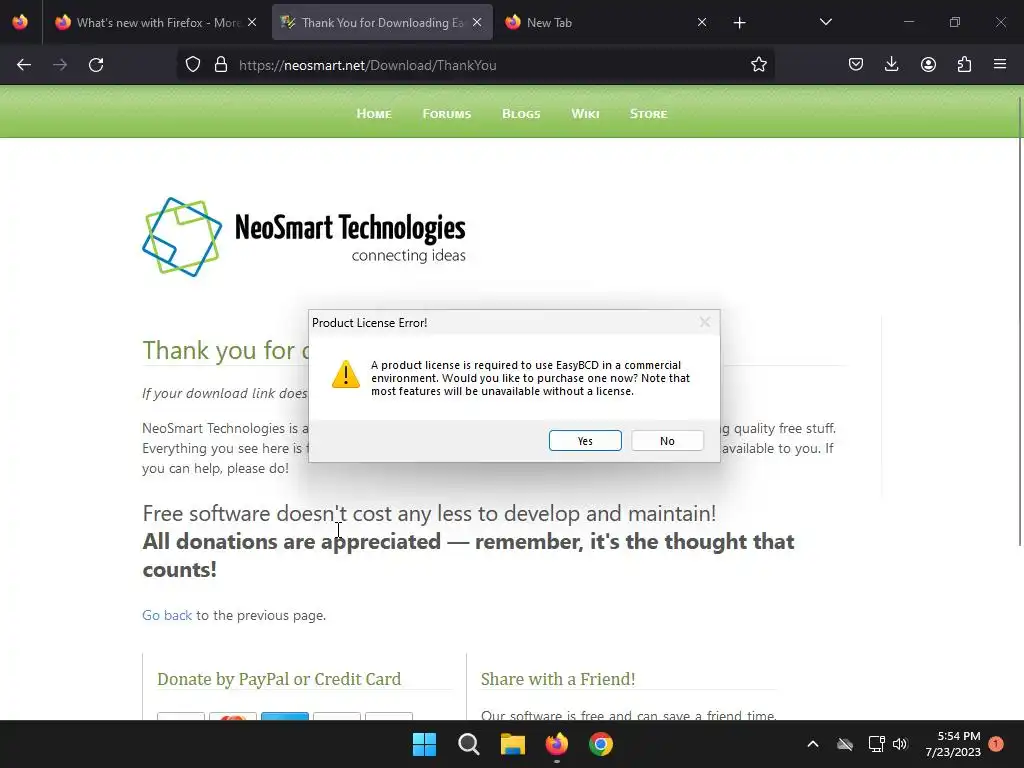
Task: Open the Extensions puzzle icon
Action: pos(964,64)
